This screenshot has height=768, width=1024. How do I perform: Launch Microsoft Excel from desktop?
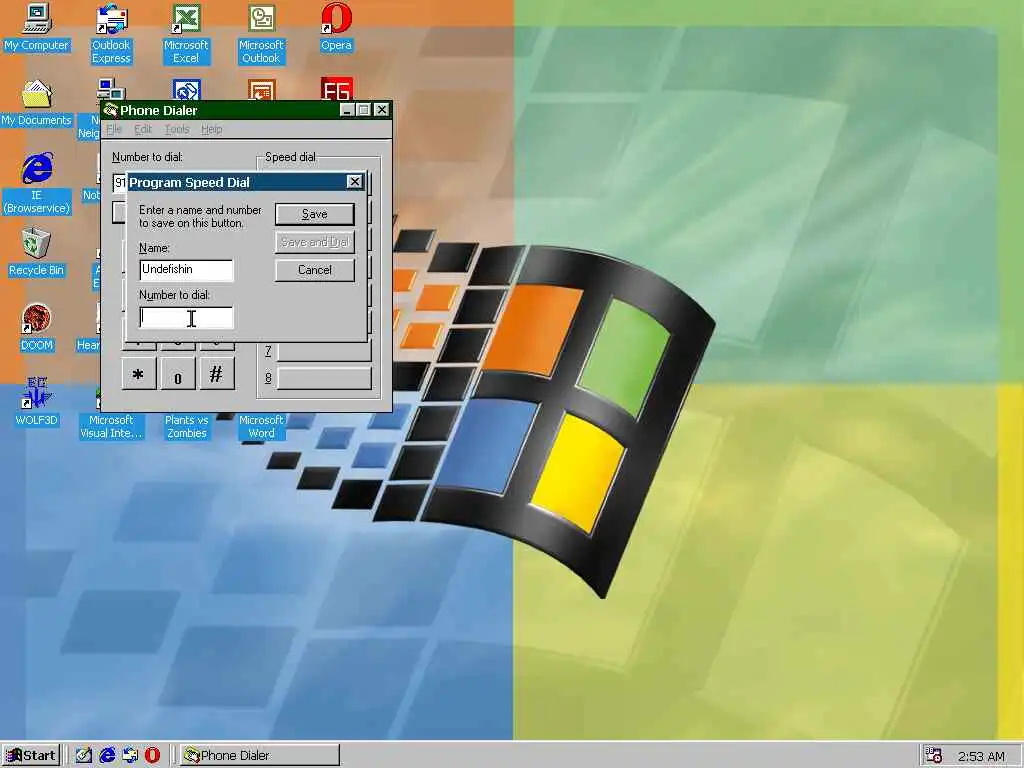[x=186, y=33]
